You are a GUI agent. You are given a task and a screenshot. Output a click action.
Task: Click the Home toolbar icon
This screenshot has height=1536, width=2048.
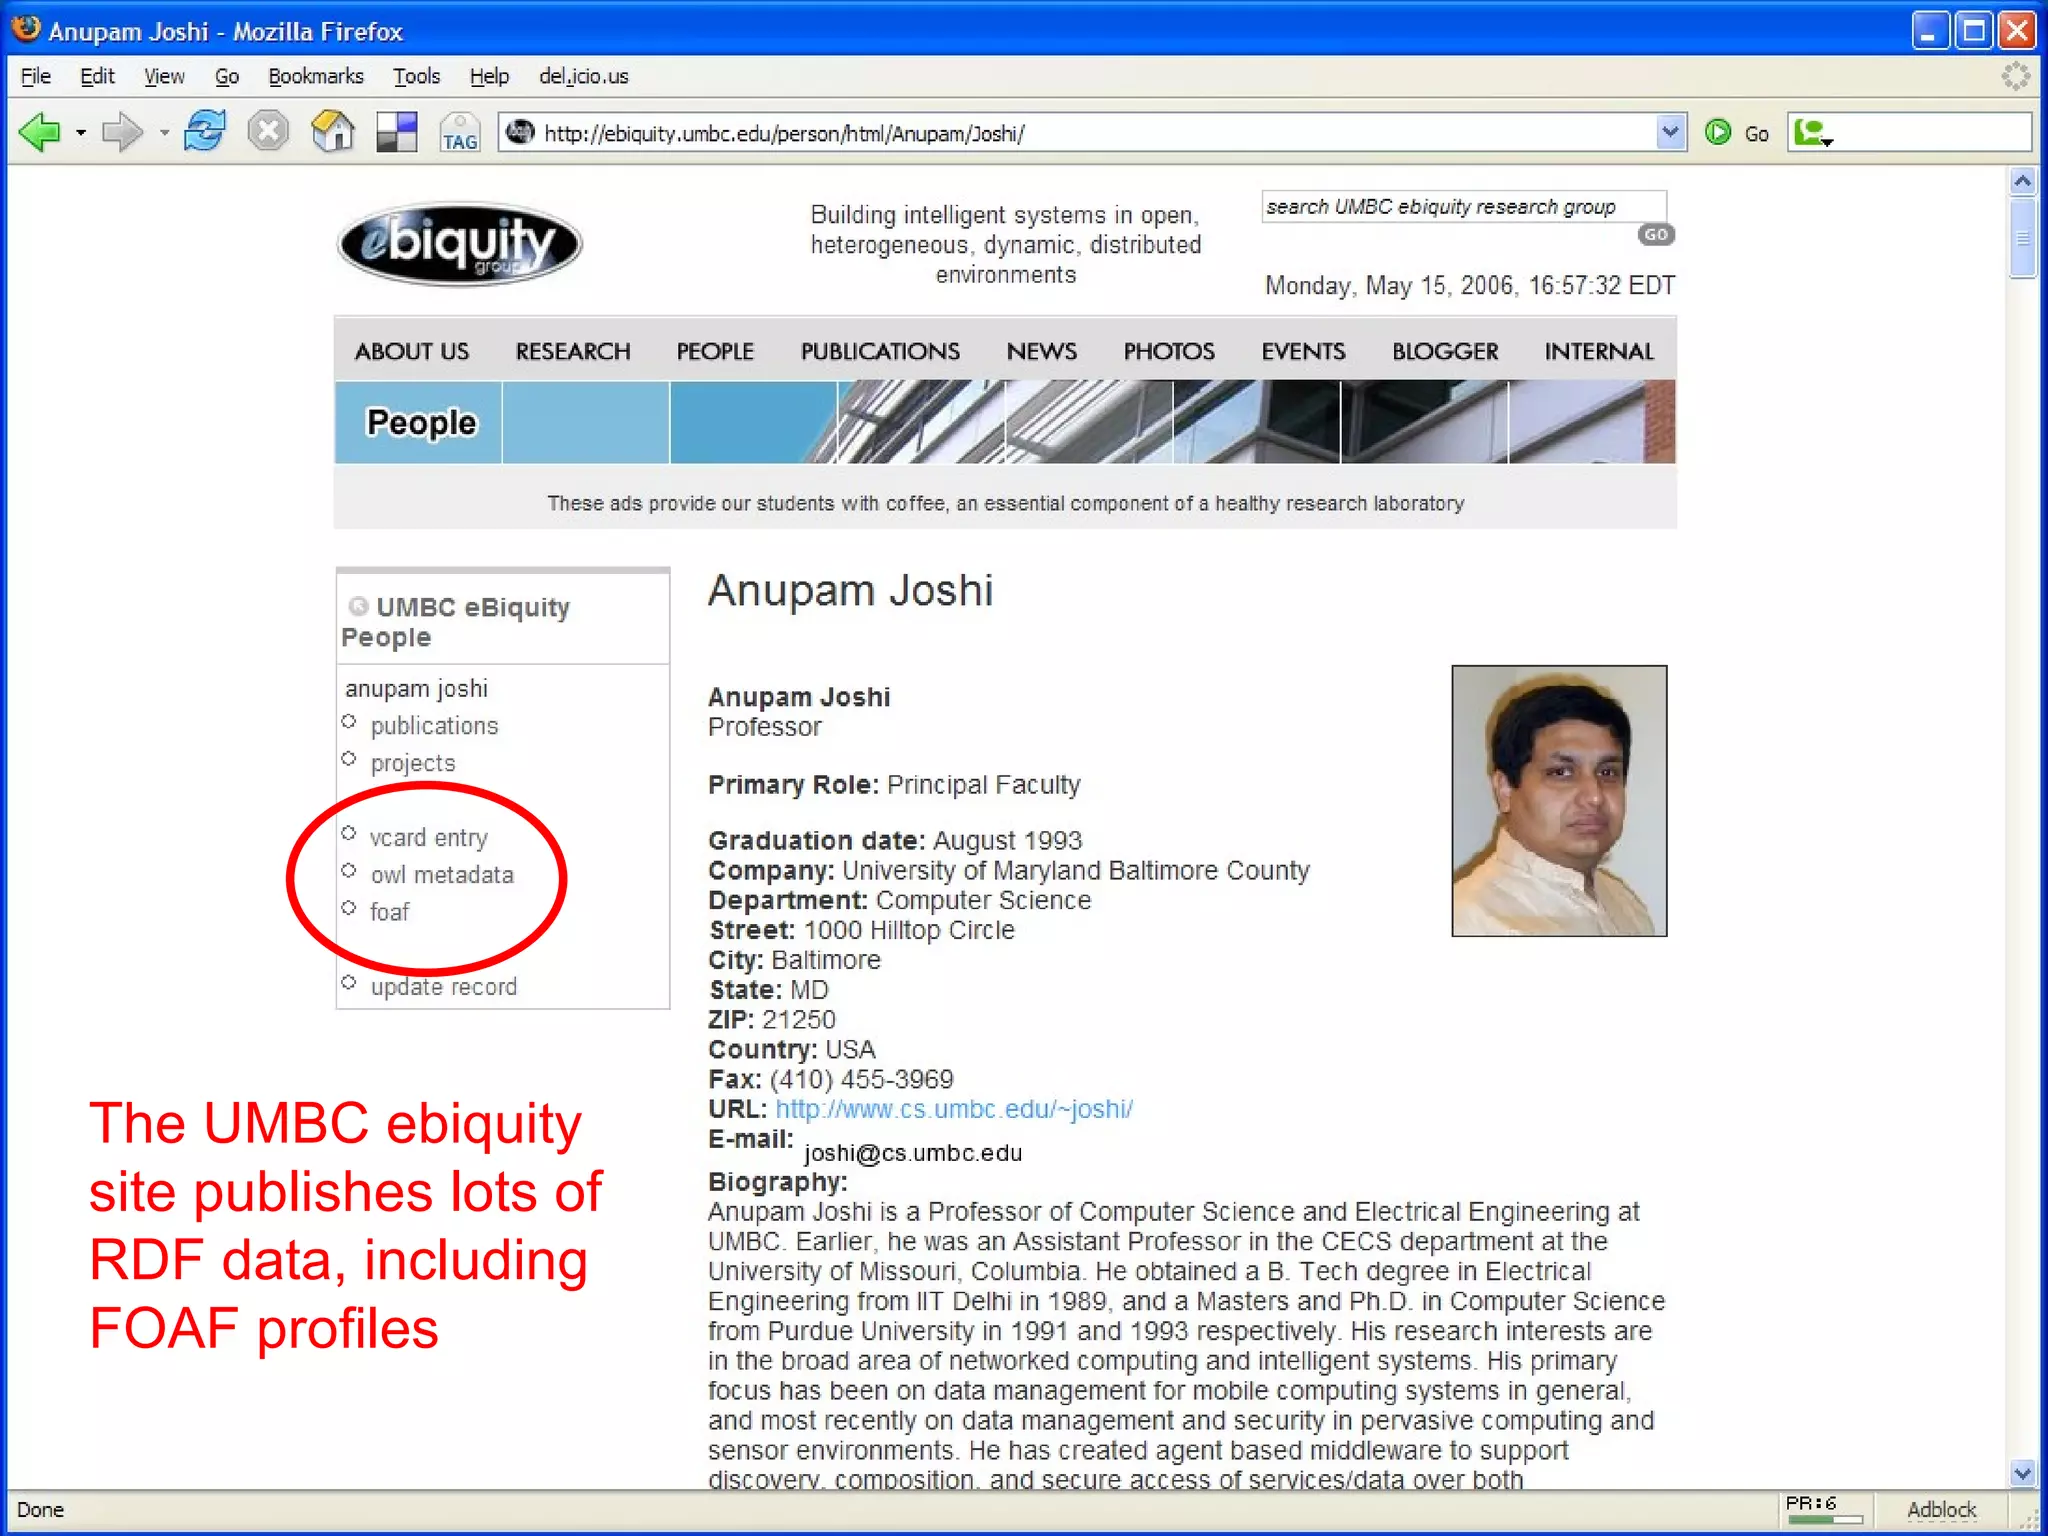pos(333,132)
